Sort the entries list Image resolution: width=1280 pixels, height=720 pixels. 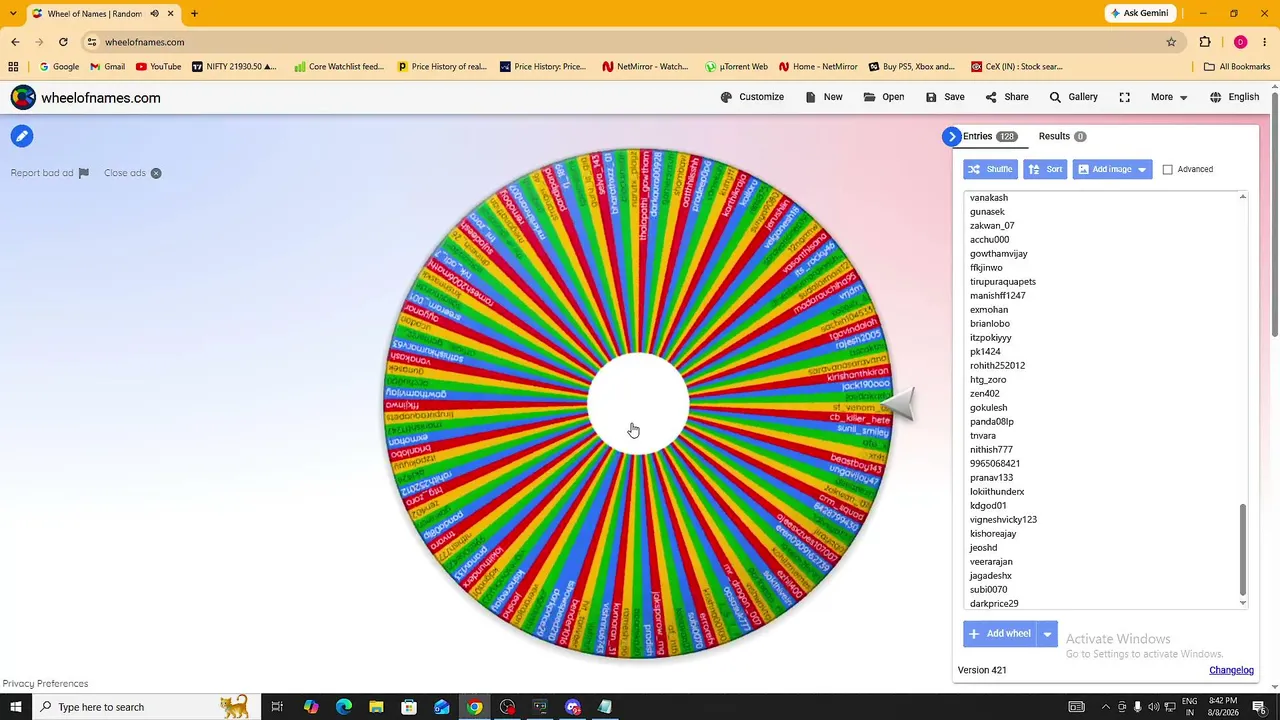pyautogui.click(x=1045, y=169)
